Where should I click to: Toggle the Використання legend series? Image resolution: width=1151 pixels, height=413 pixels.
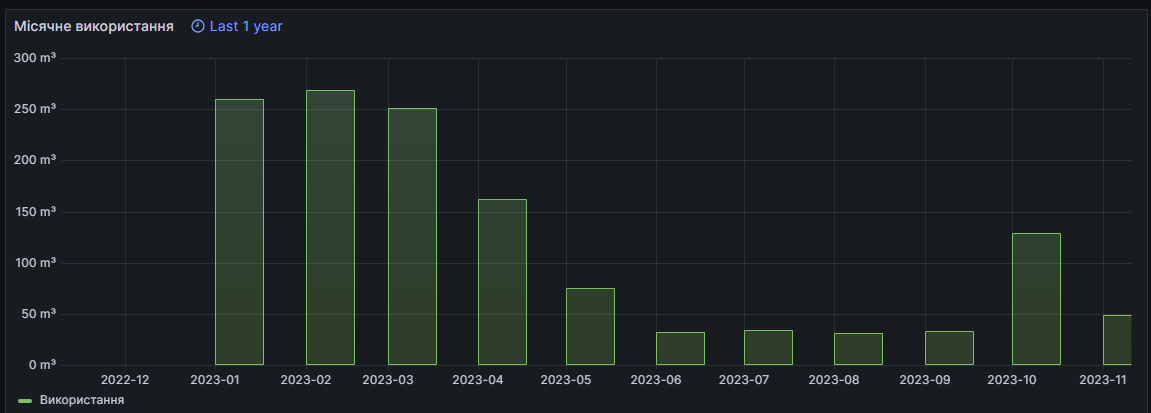coord(81,400)
